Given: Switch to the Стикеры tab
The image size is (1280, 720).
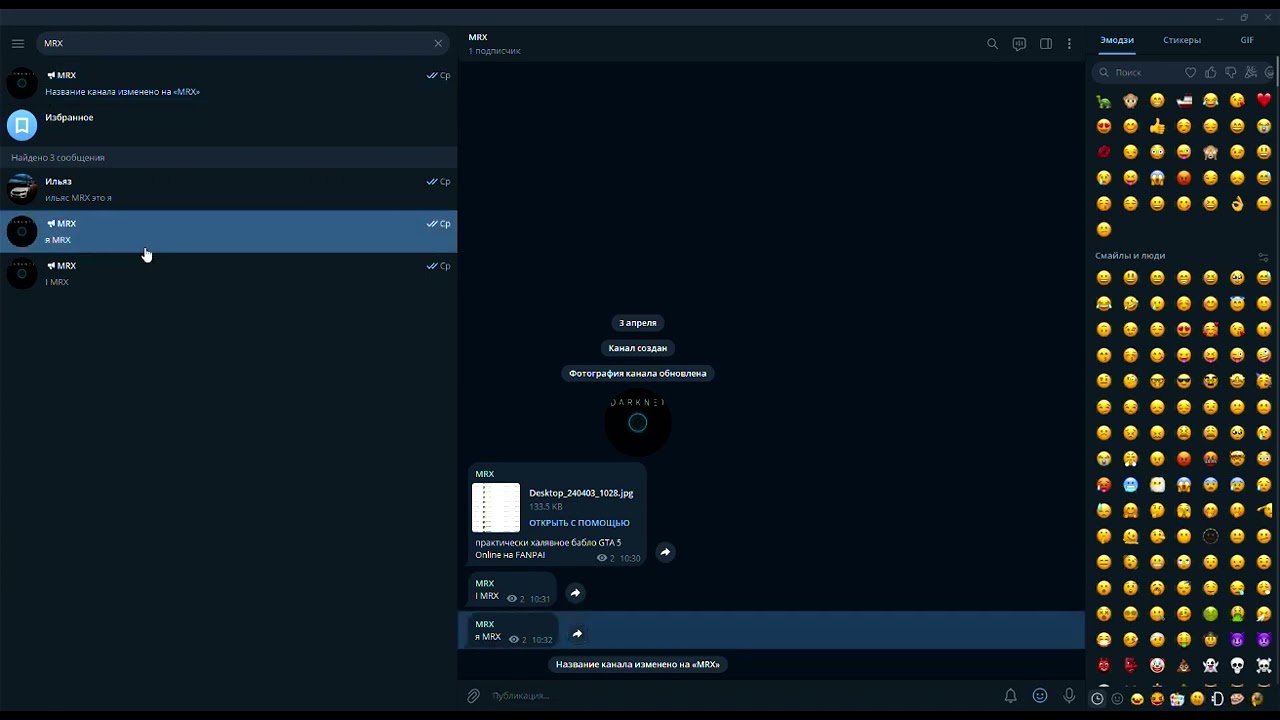Looking at the screenshot, I should 1182,40.
